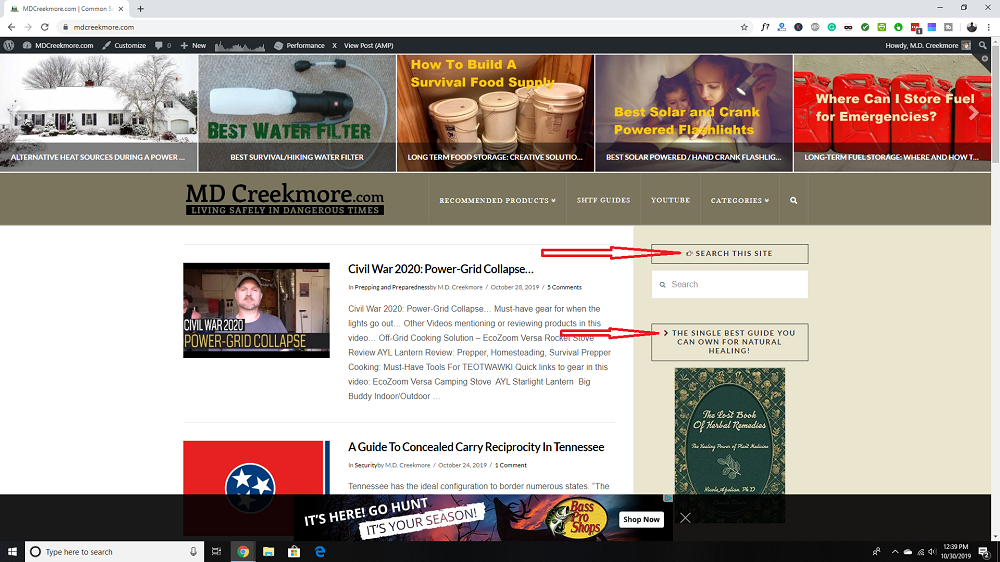Open Performance in the admin bar
Viewport: 1000px width, 562px height.
[x=299, y=45]
